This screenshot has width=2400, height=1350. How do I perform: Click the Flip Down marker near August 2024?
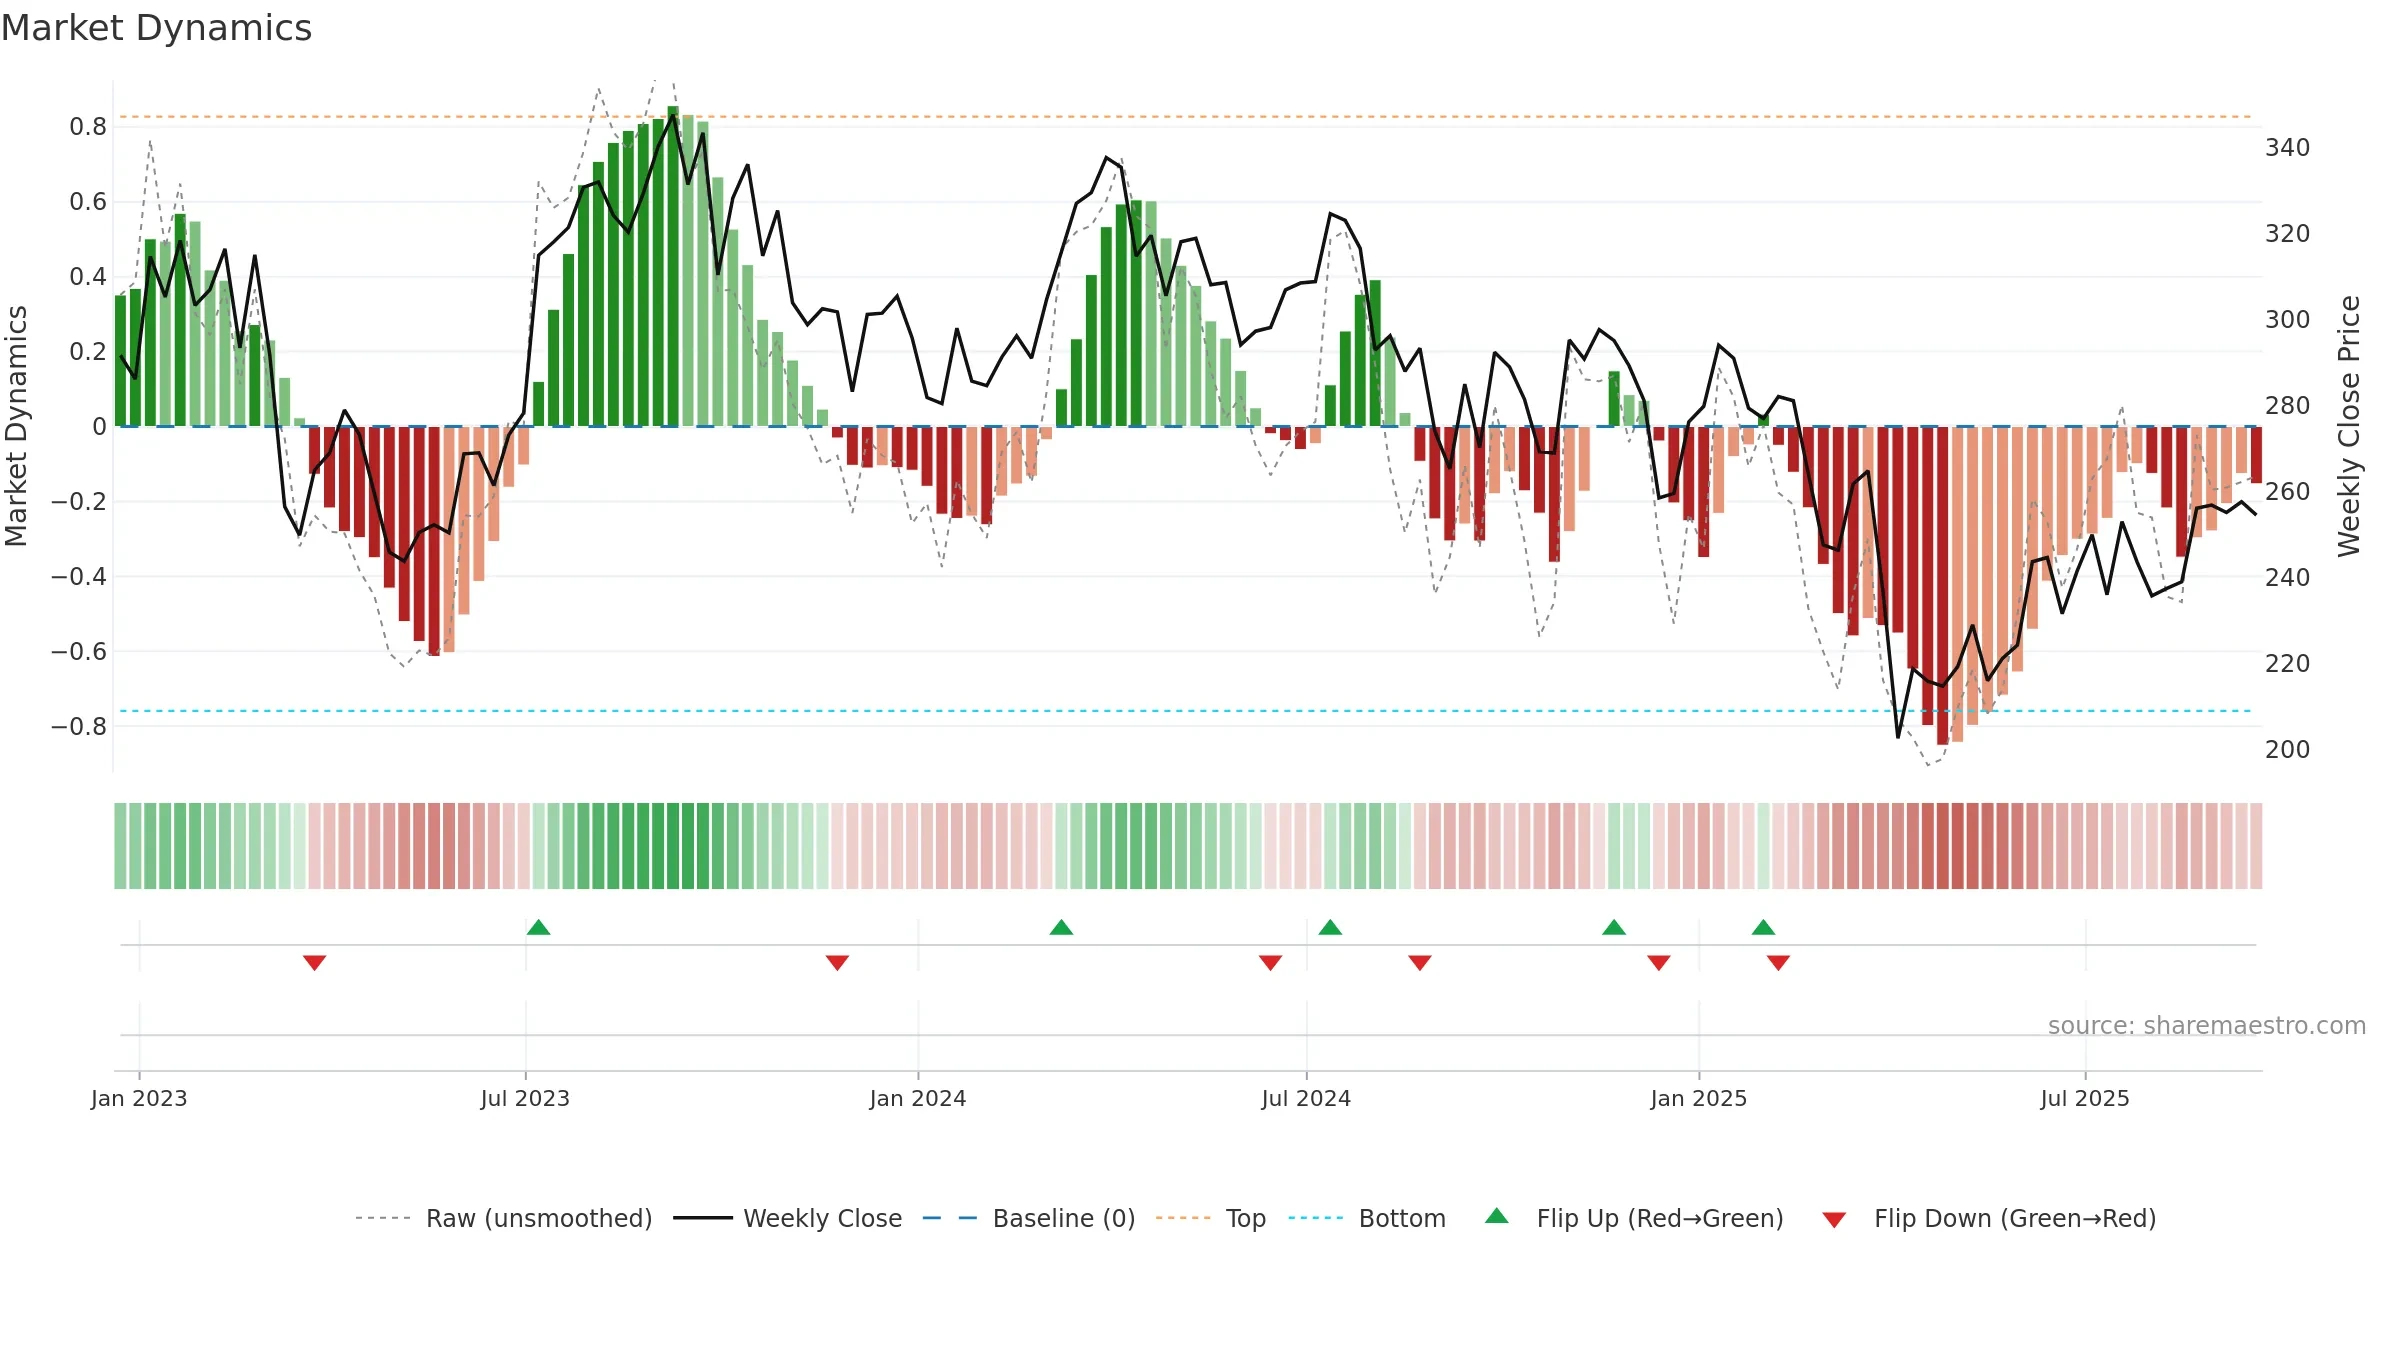click(1420, 963)
